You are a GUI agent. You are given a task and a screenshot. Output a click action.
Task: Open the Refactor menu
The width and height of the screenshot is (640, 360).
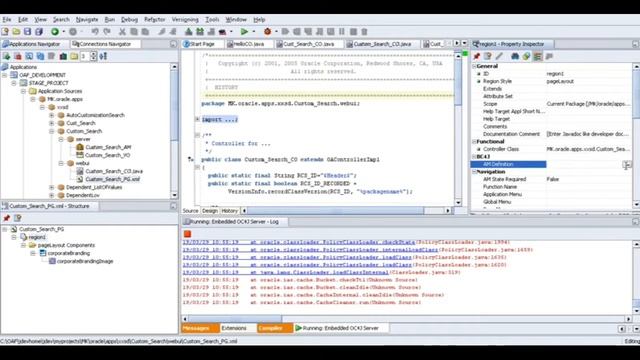(155, 20)
